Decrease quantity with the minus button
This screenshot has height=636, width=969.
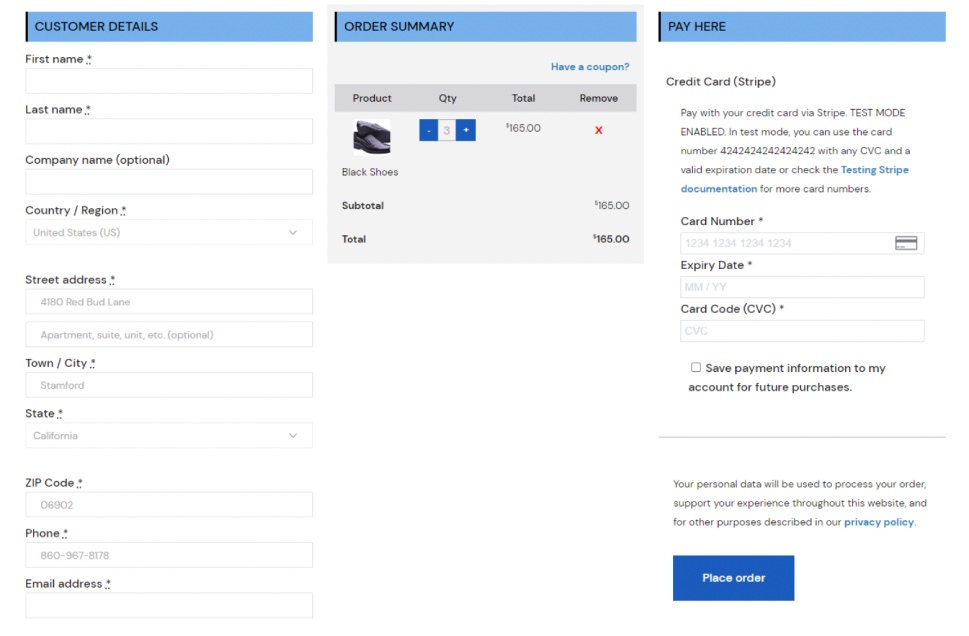pos(428,130)
